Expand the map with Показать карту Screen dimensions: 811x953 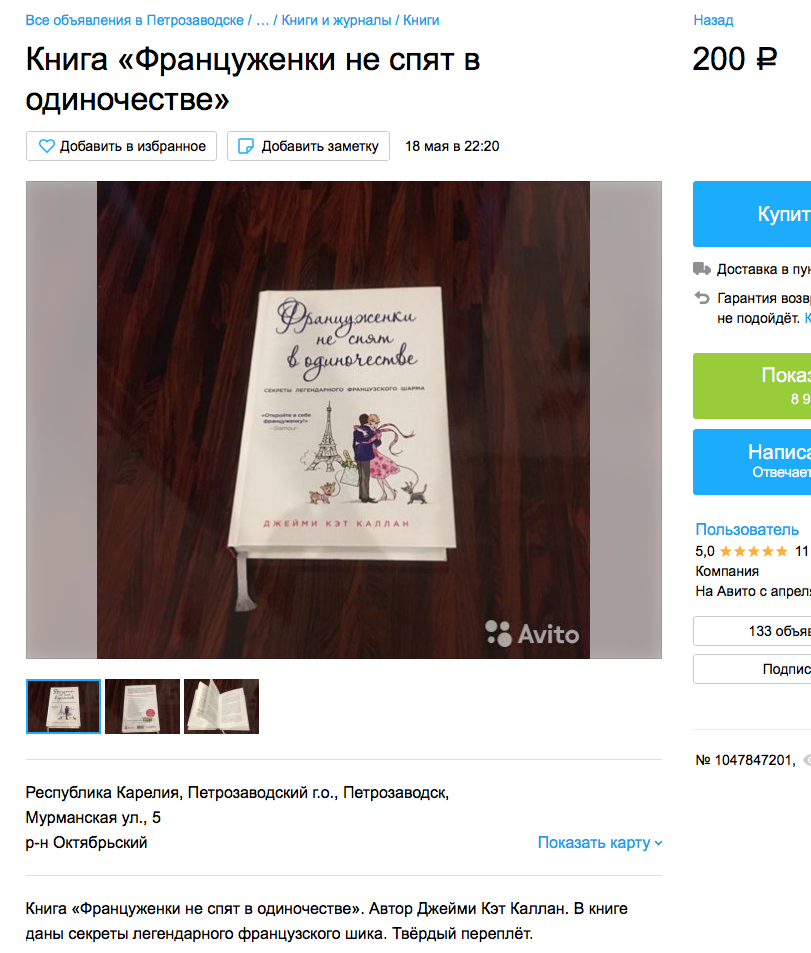pyautogui.click(x=599, y=842)
